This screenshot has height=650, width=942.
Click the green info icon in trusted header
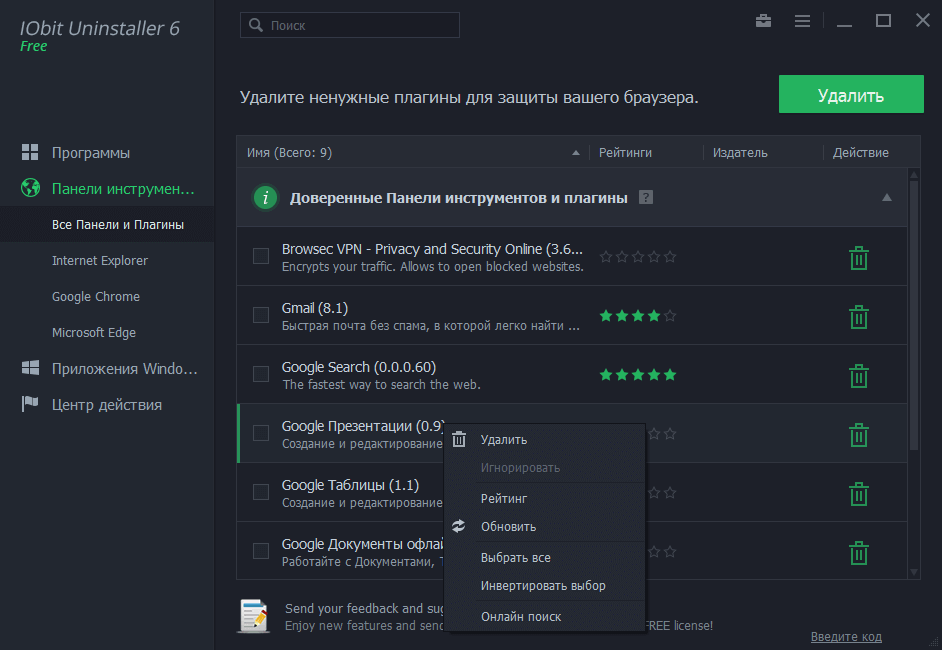tap(265, 197)
